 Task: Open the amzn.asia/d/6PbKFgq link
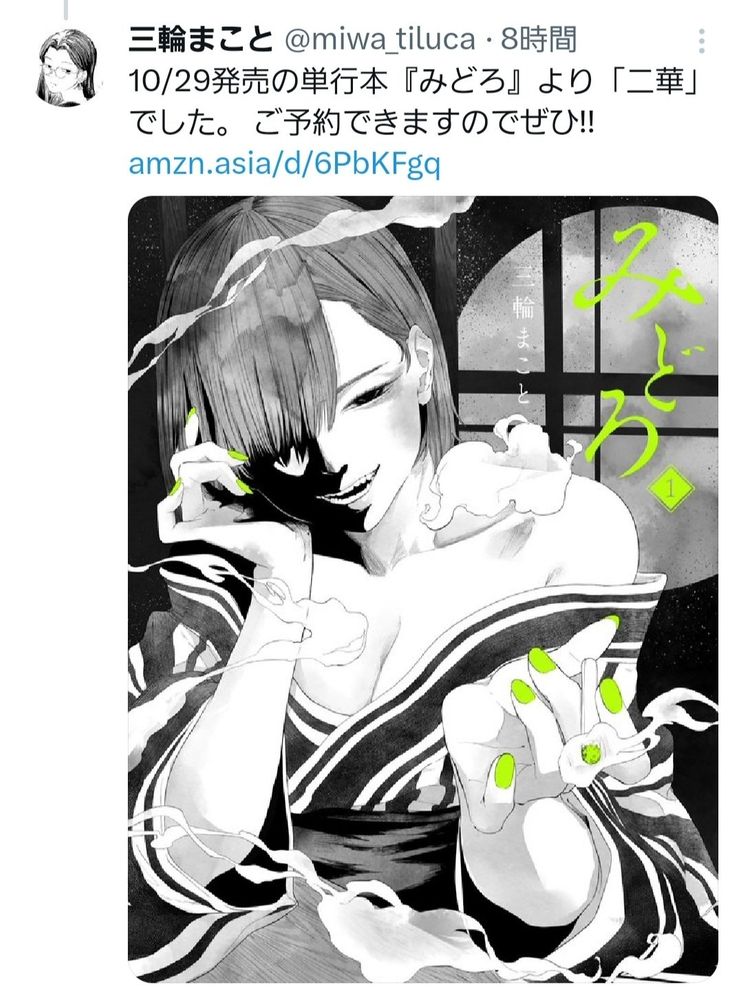[284, 163]
